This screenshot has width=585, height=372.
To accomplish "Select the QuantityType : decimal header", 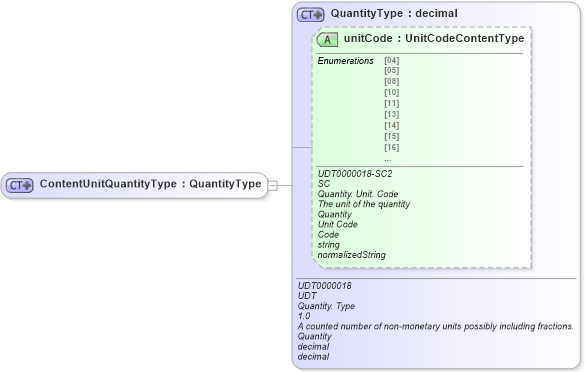I will [394, 13].
